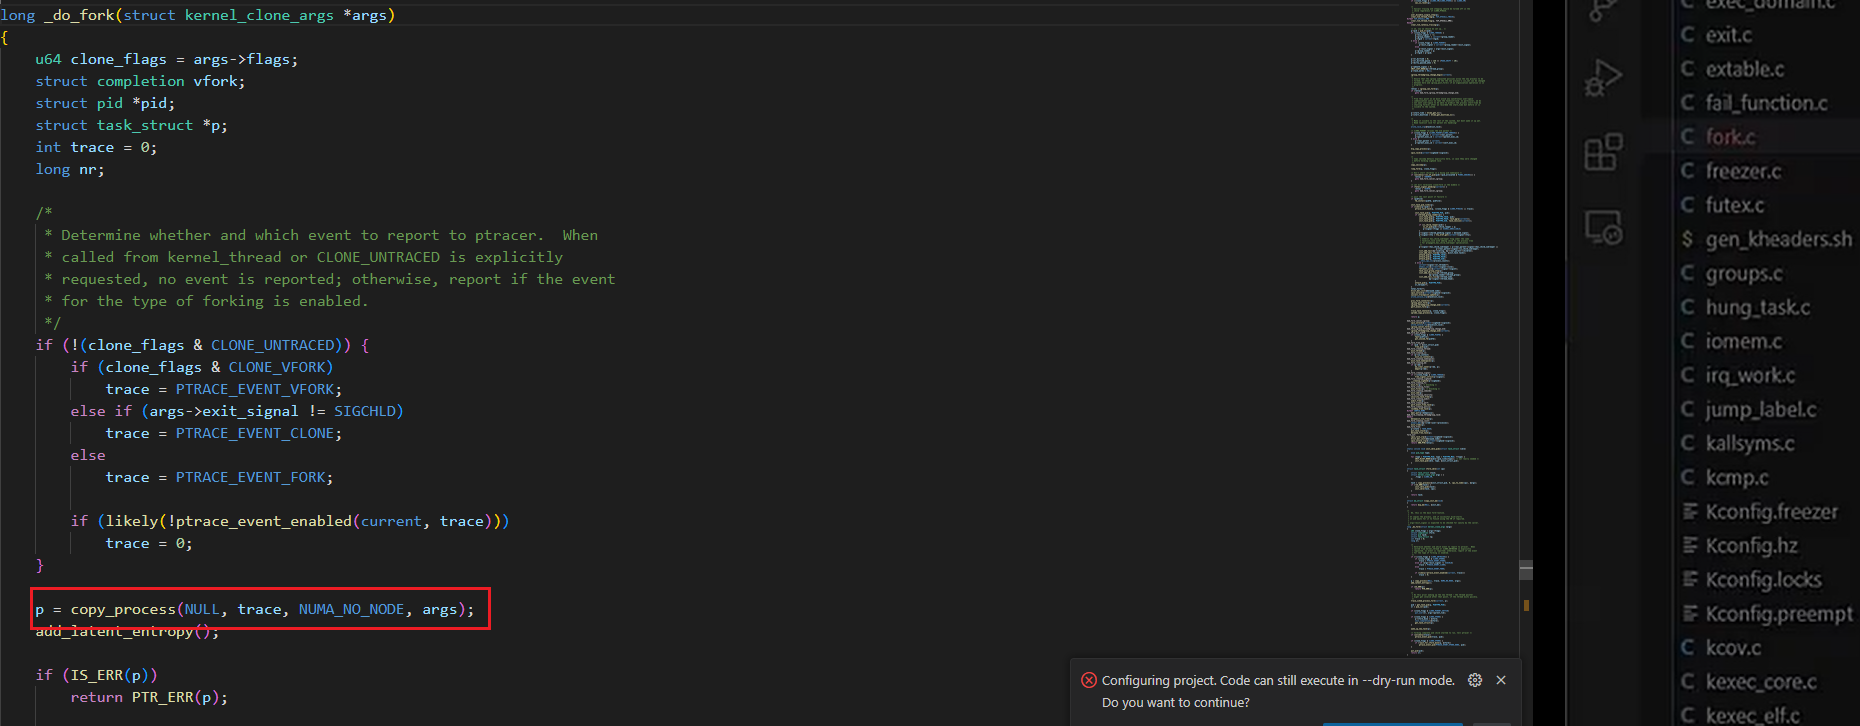This screenshot has width=1860, height=726.
Task: Click CLONE_VFORK in the if condition
Action: click(x=276, y=367)
